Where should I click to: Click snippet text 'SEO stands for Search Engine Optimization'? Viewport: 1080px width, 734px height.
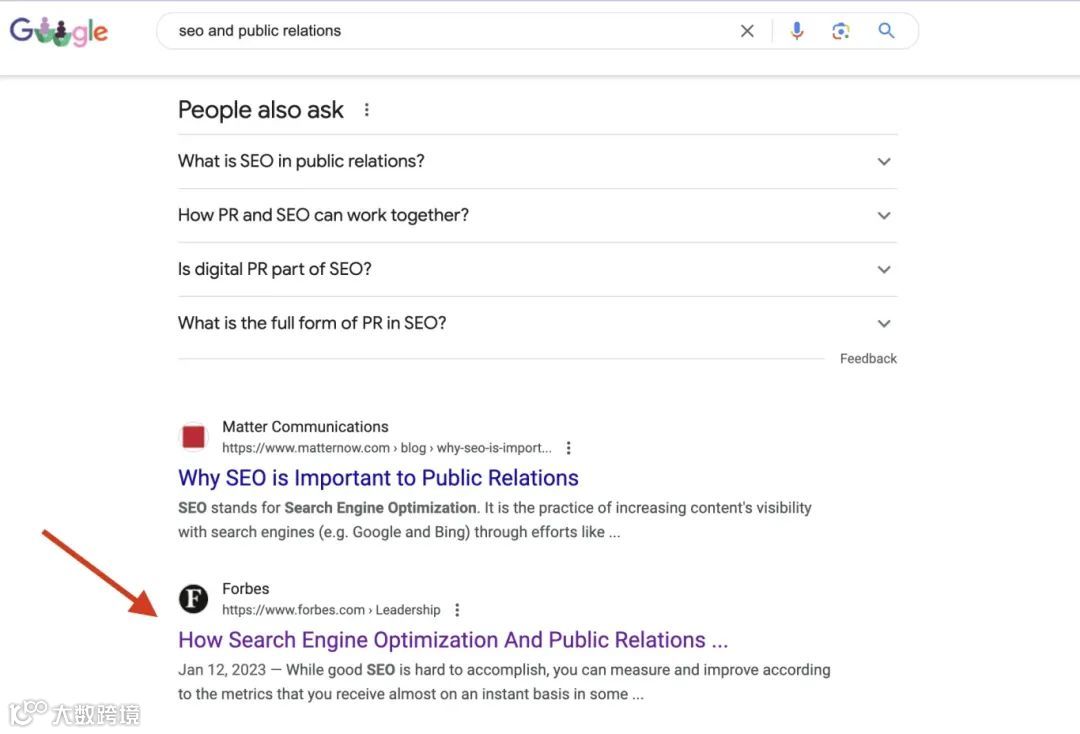(327, 508)
